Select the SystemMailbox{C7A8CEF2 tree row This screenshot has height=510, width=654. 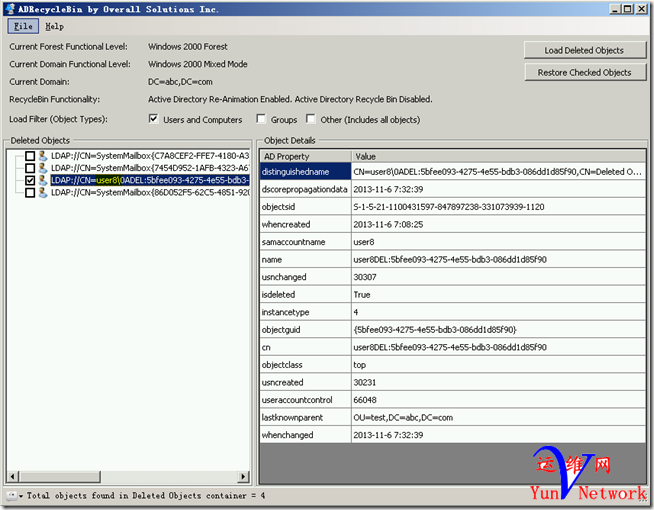tap(150, 156)
